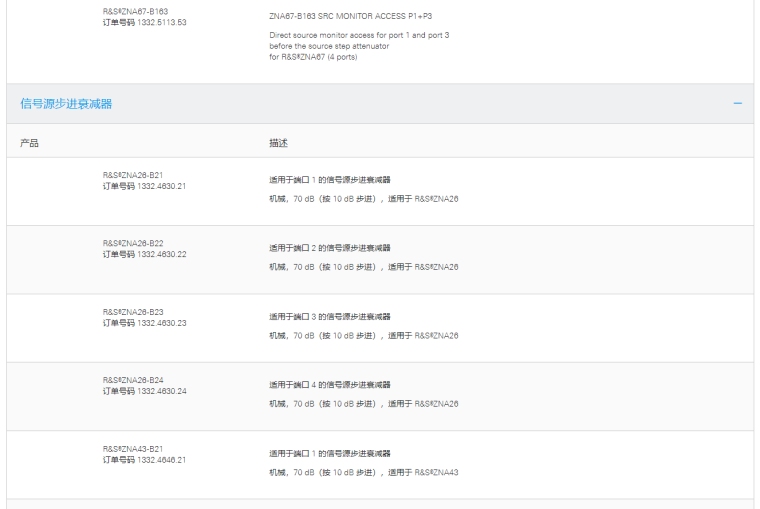The image size is (760, 509).
Task: Click the 产品 column header
Action: [x=30, y=143]
